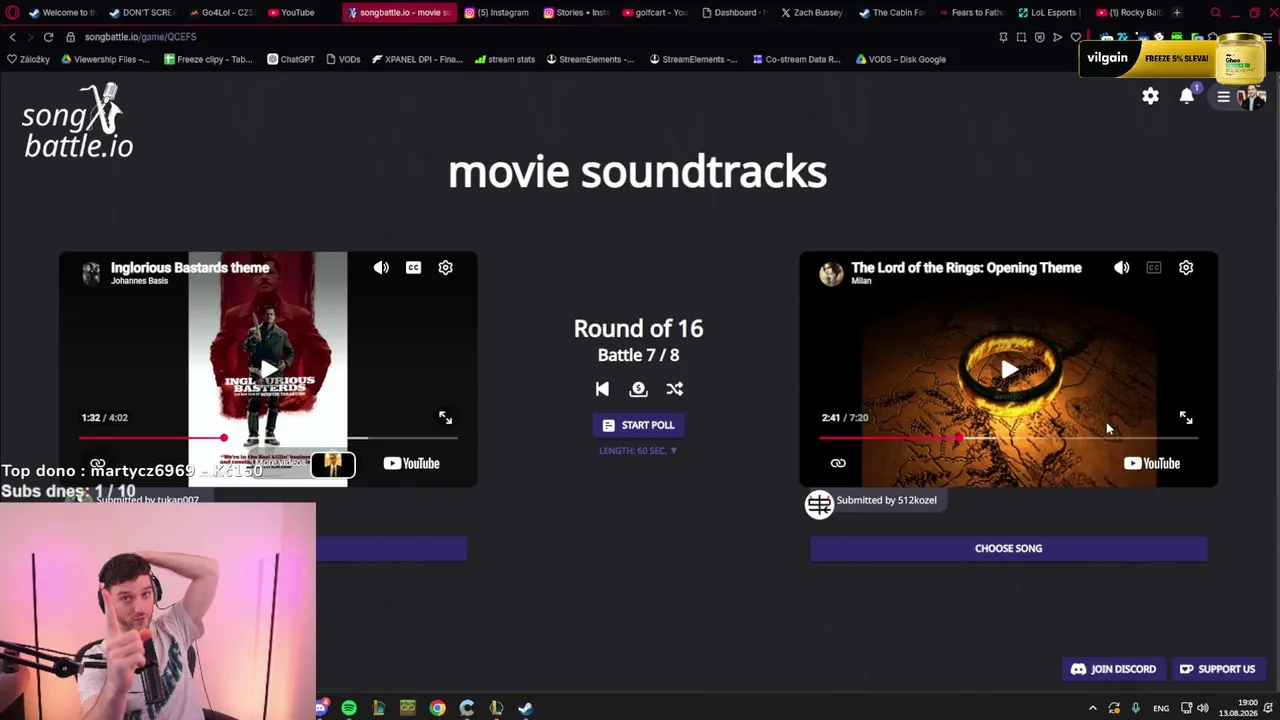Open the taskbar clock and calendar
Screen dimensions: 1280x720
point(1238,708)
